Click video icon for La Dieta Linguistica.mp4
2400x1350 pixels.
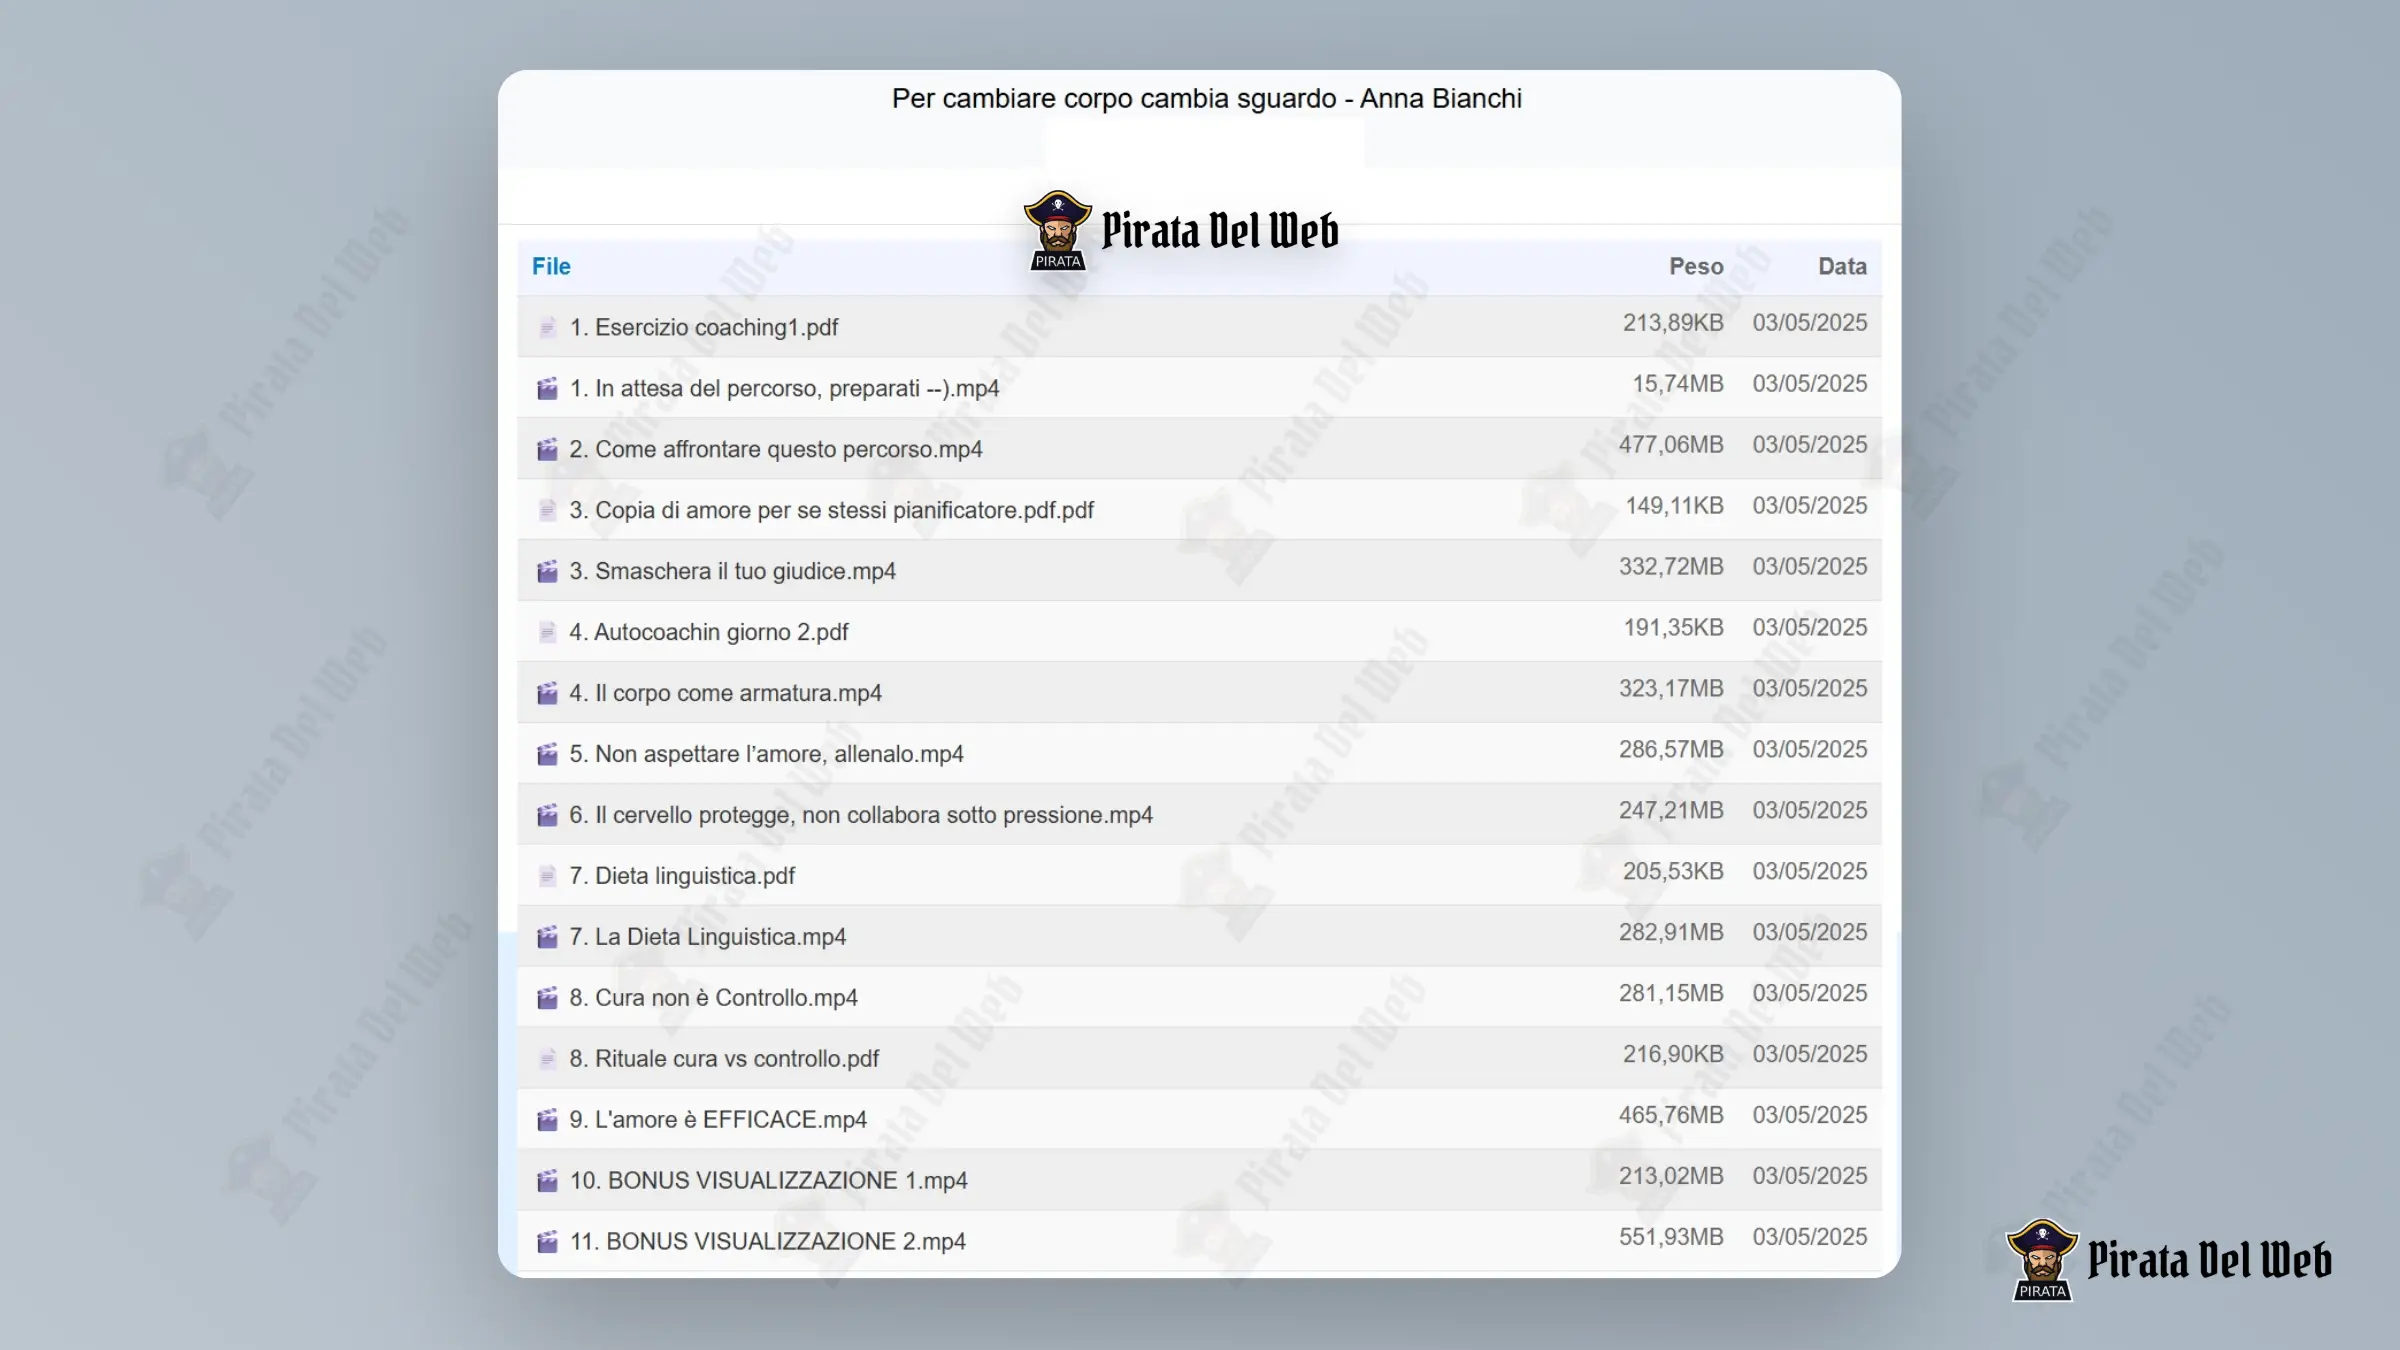pyautogui.click(x=547, y=937)
